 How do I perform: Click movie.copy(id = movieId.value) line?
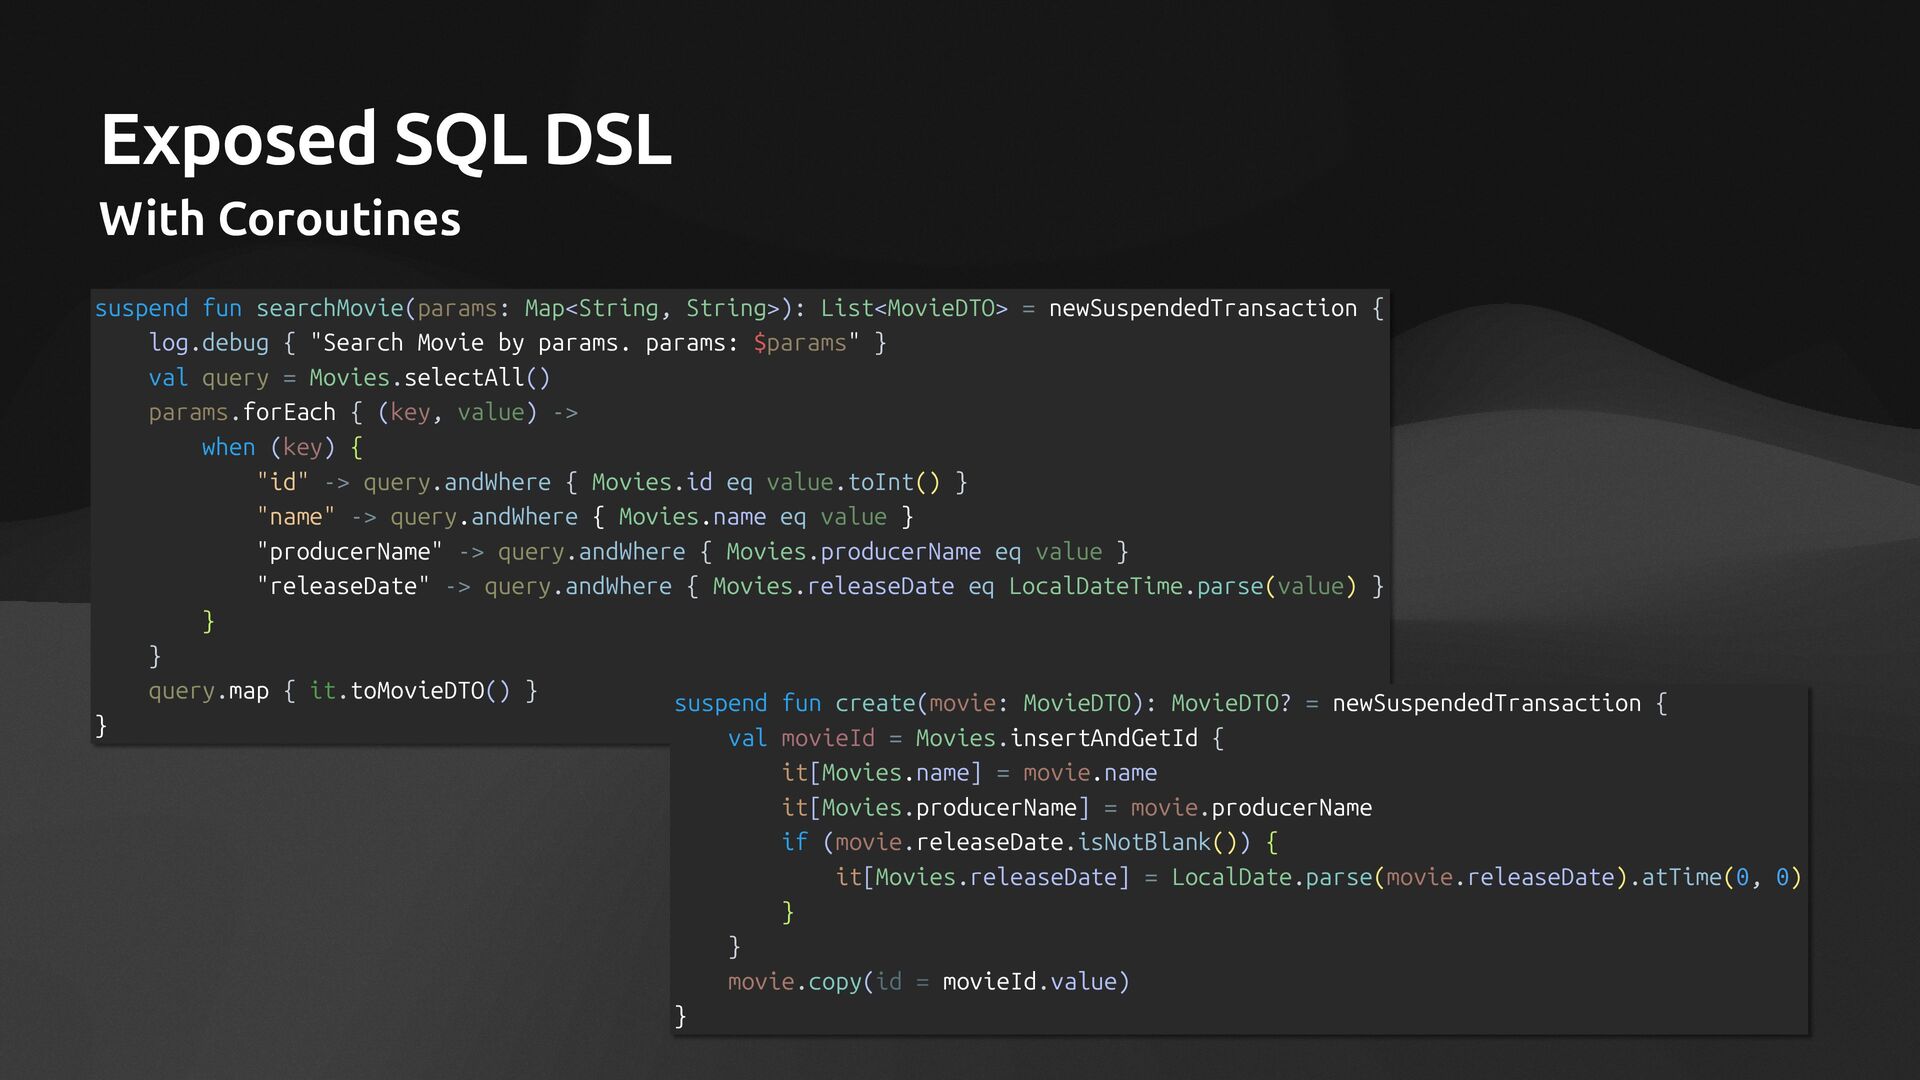(x=928, y=982)
